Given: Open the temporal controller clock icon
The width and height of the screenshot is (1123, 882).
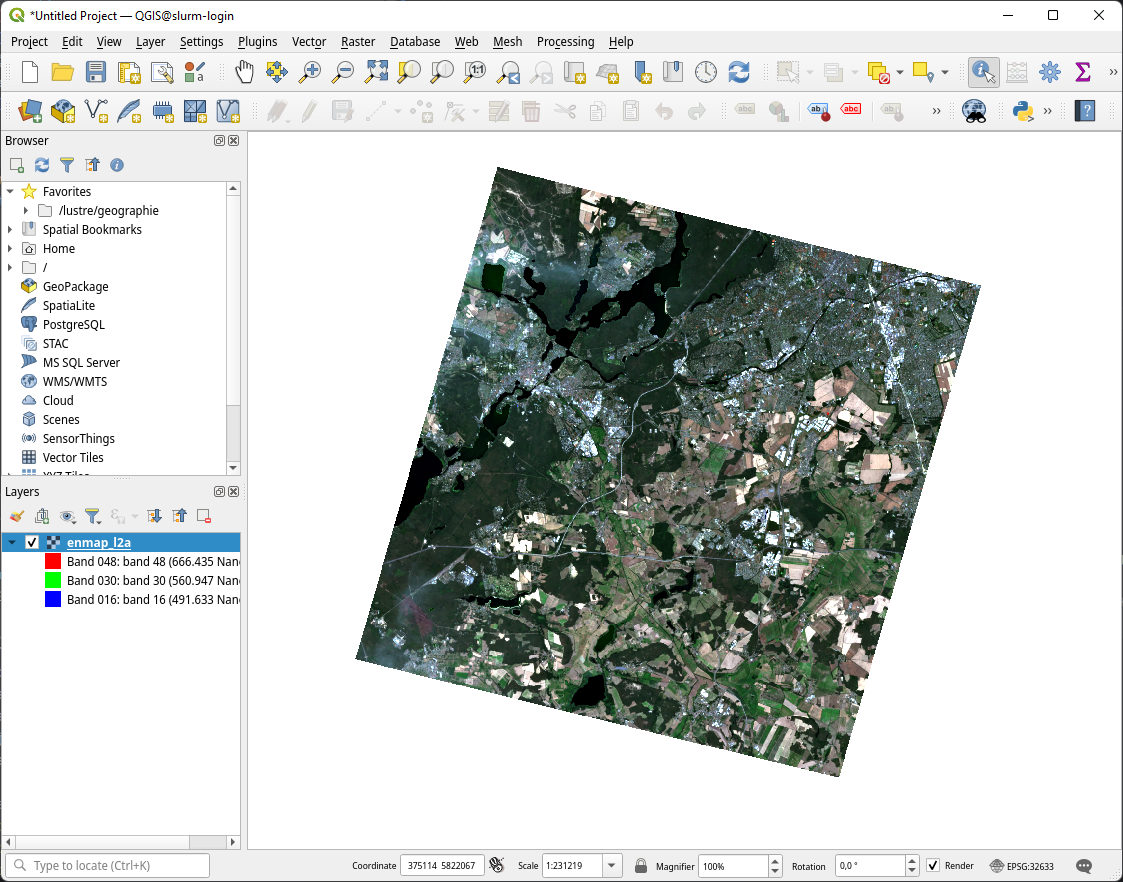Looking at the screenshot, I should pos(705,72).
